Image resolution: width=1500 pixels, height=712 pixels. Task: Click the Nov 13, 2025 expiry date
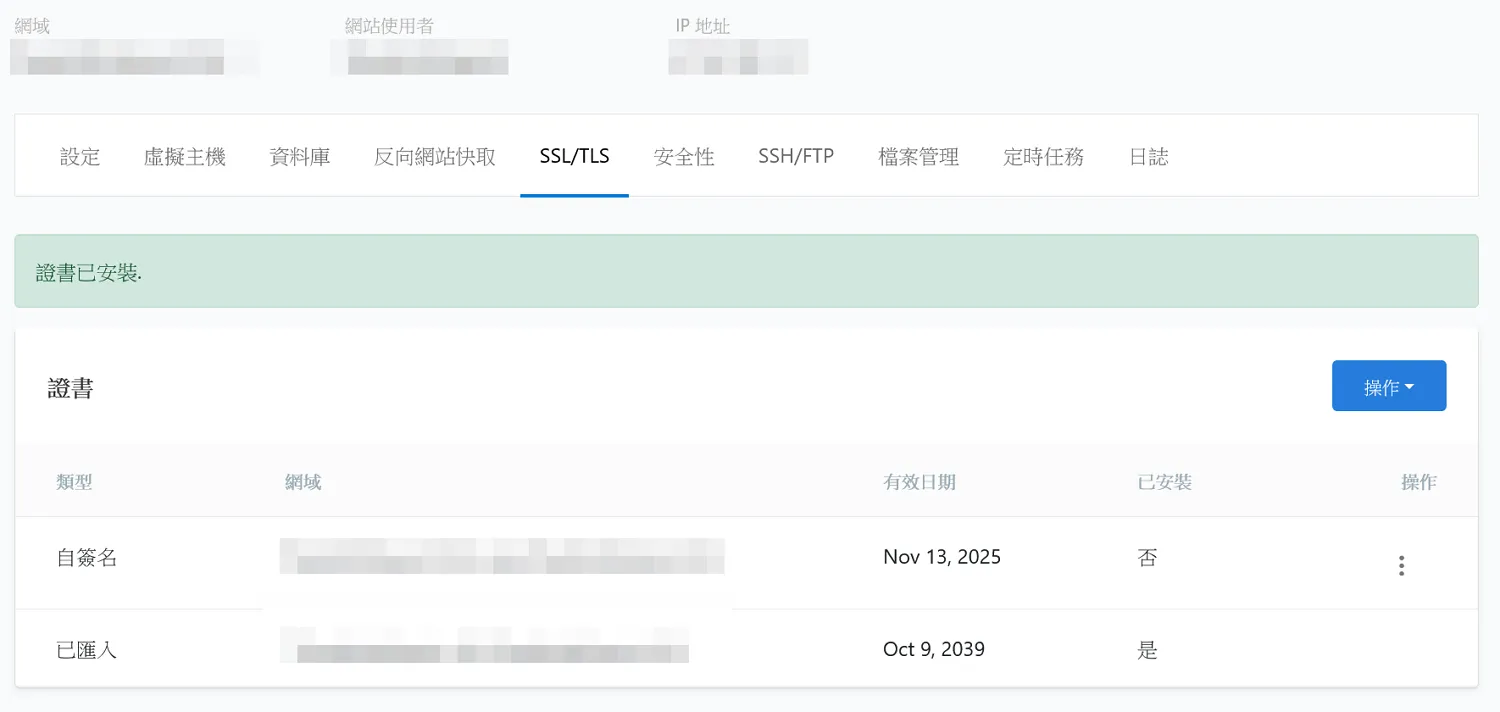941,557
